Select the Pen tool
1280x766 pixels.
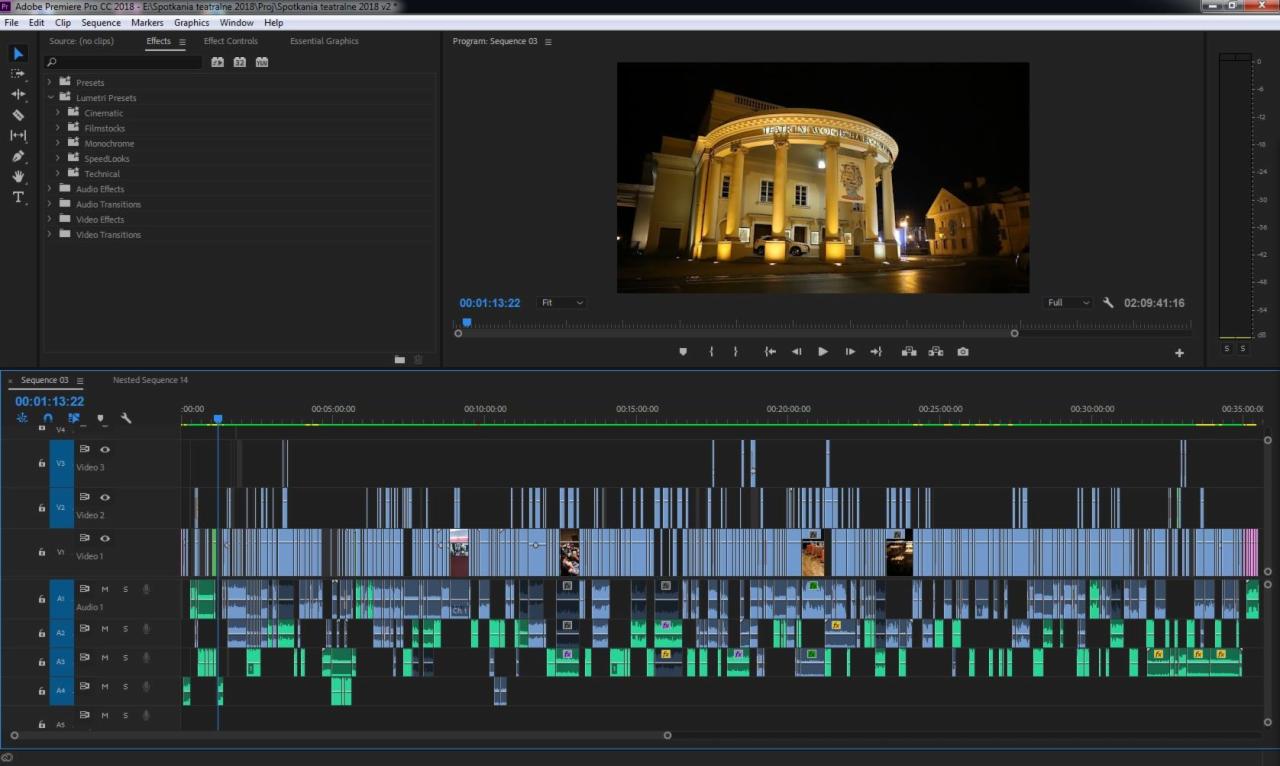[x=17, y=157]
